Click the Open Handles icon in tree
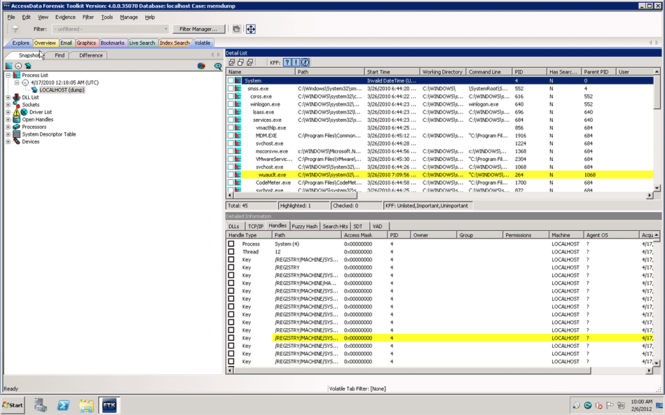Image resolution: width=665 pixels, height=415 pixels. click(17, 120)
